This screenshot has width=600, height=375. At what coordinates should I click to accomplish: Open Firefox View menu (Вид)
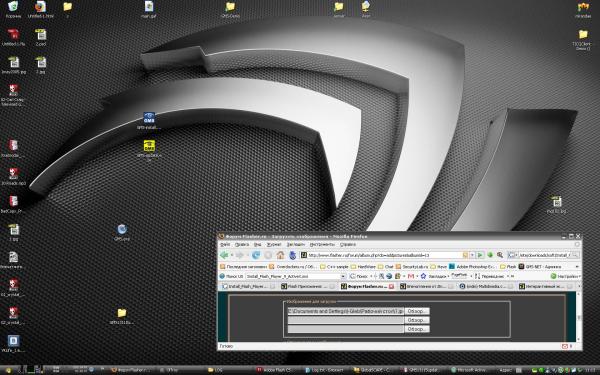point(258,244)
